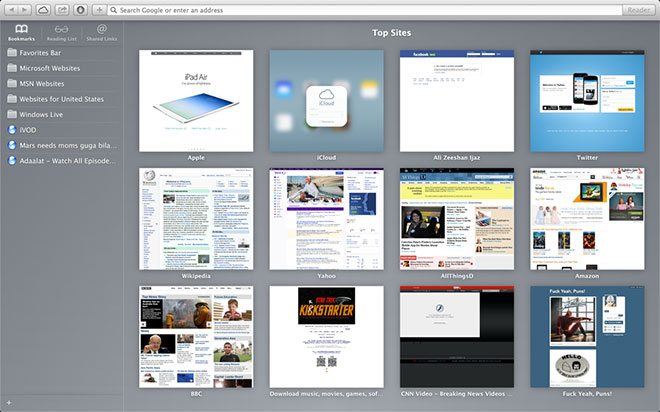Open the Fuck Yeah, Puns! thumbnail
Viewport: 660px width, 412px height.
(x=587, y=337)
